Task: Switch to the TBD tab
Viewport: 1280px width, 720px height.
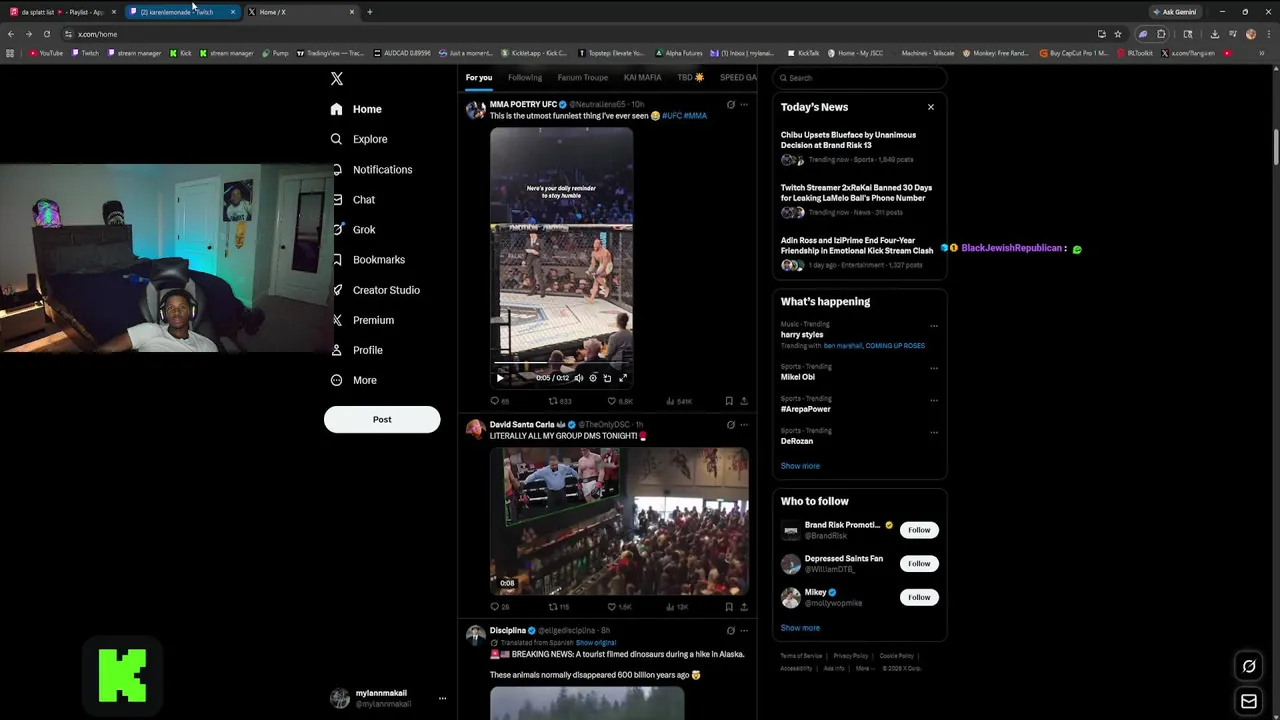Action: [x=690, y=77]
